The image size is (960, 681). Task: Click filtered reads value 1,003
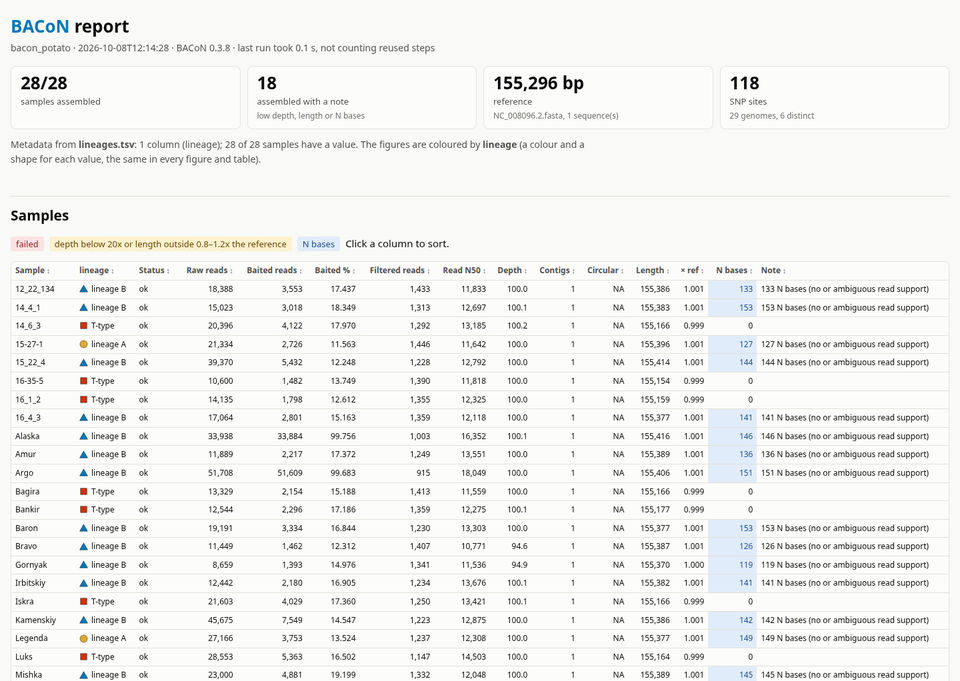coord(420,436)
